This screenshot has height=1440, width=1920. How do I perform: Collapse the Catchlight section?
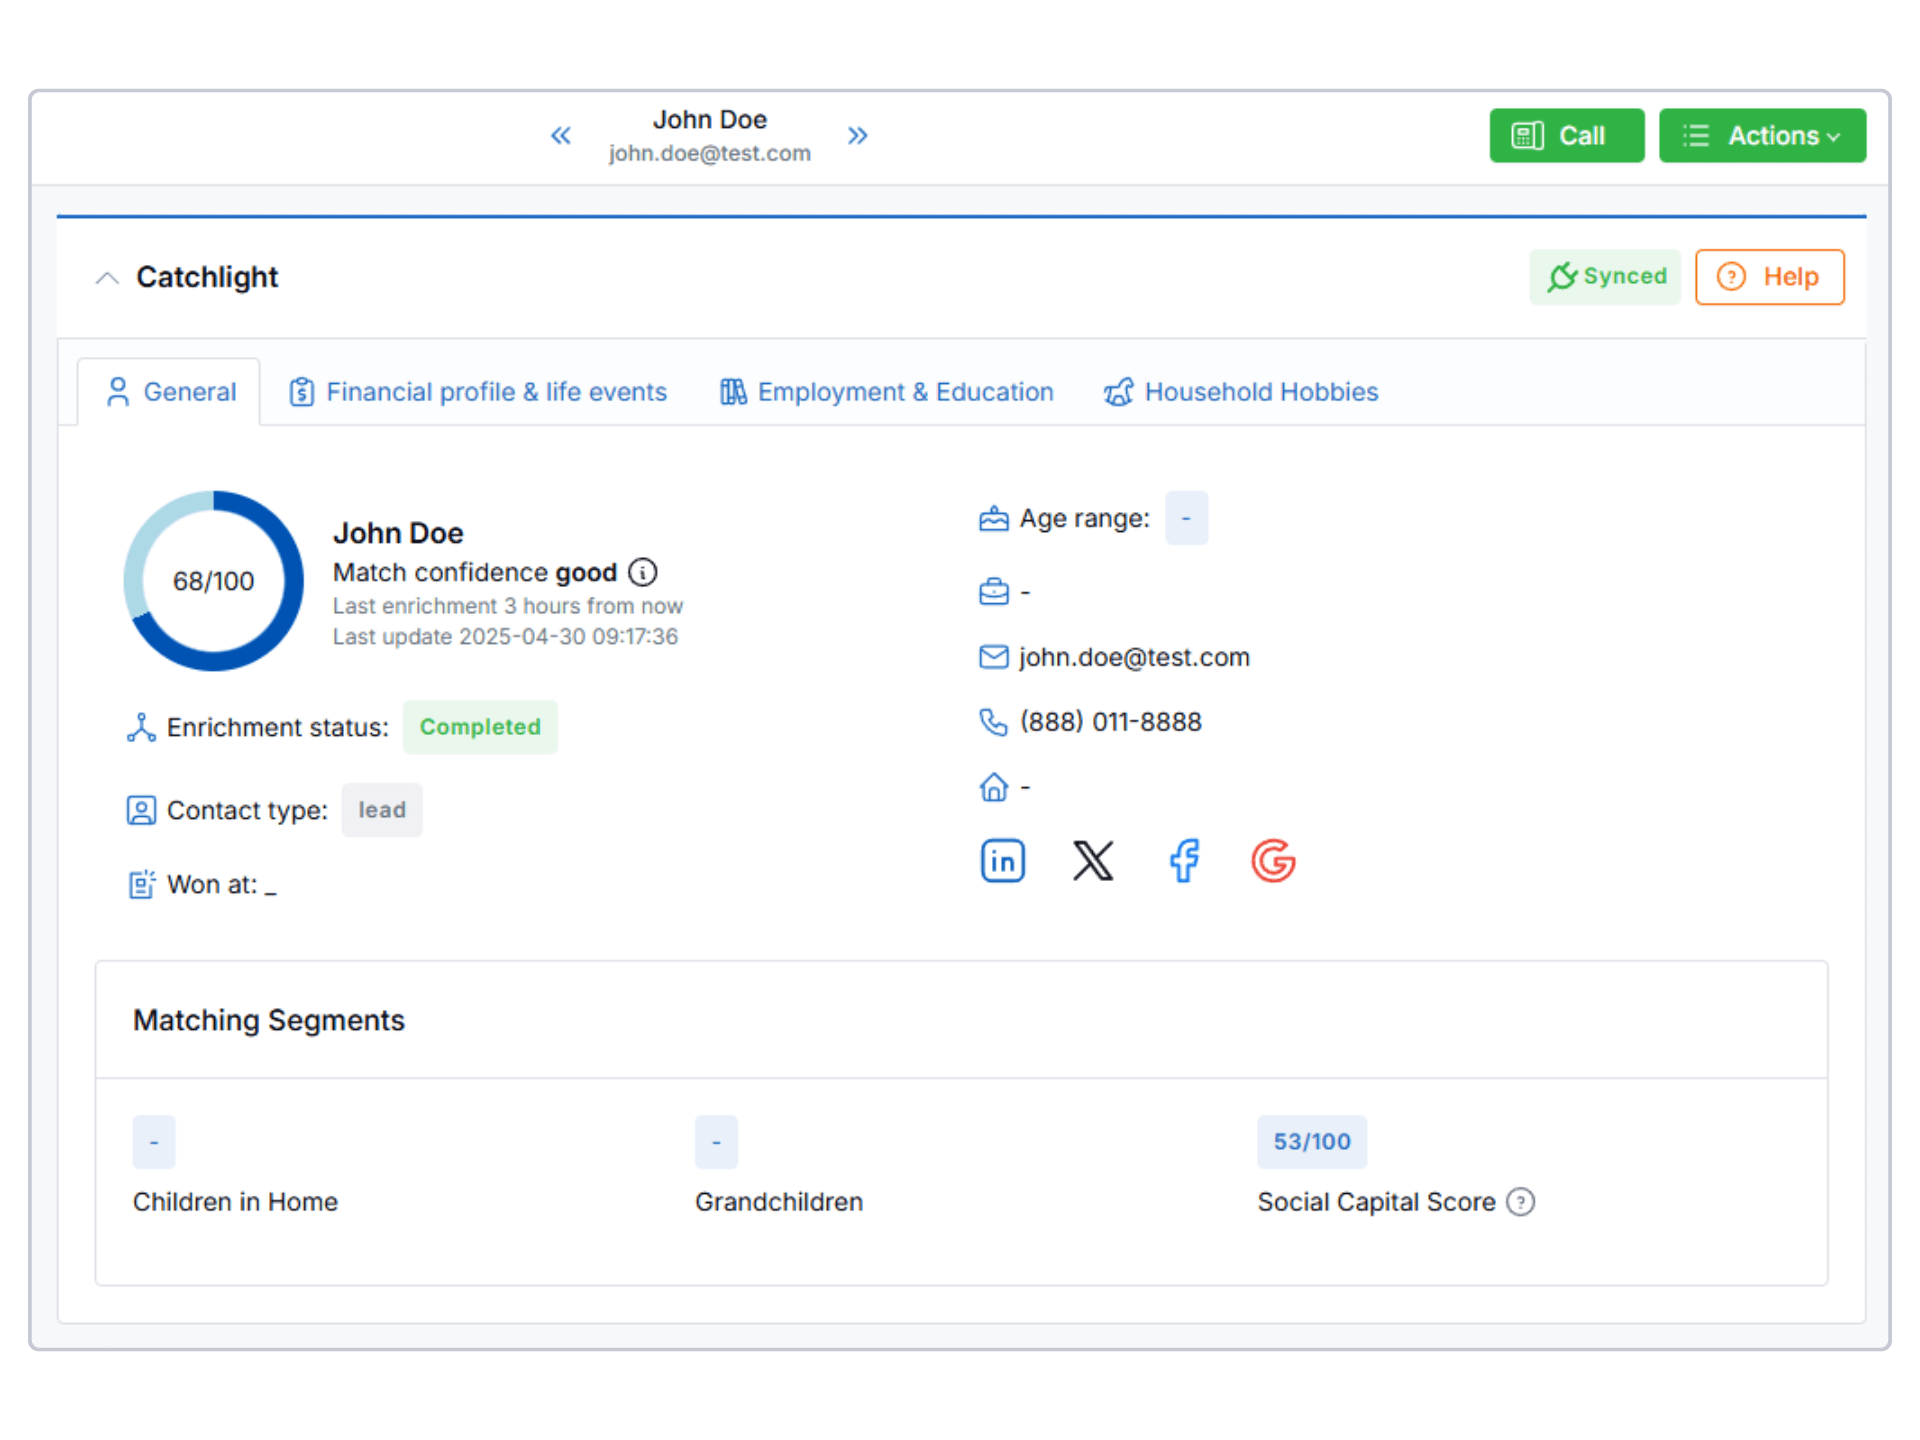[x=107, y=277]
